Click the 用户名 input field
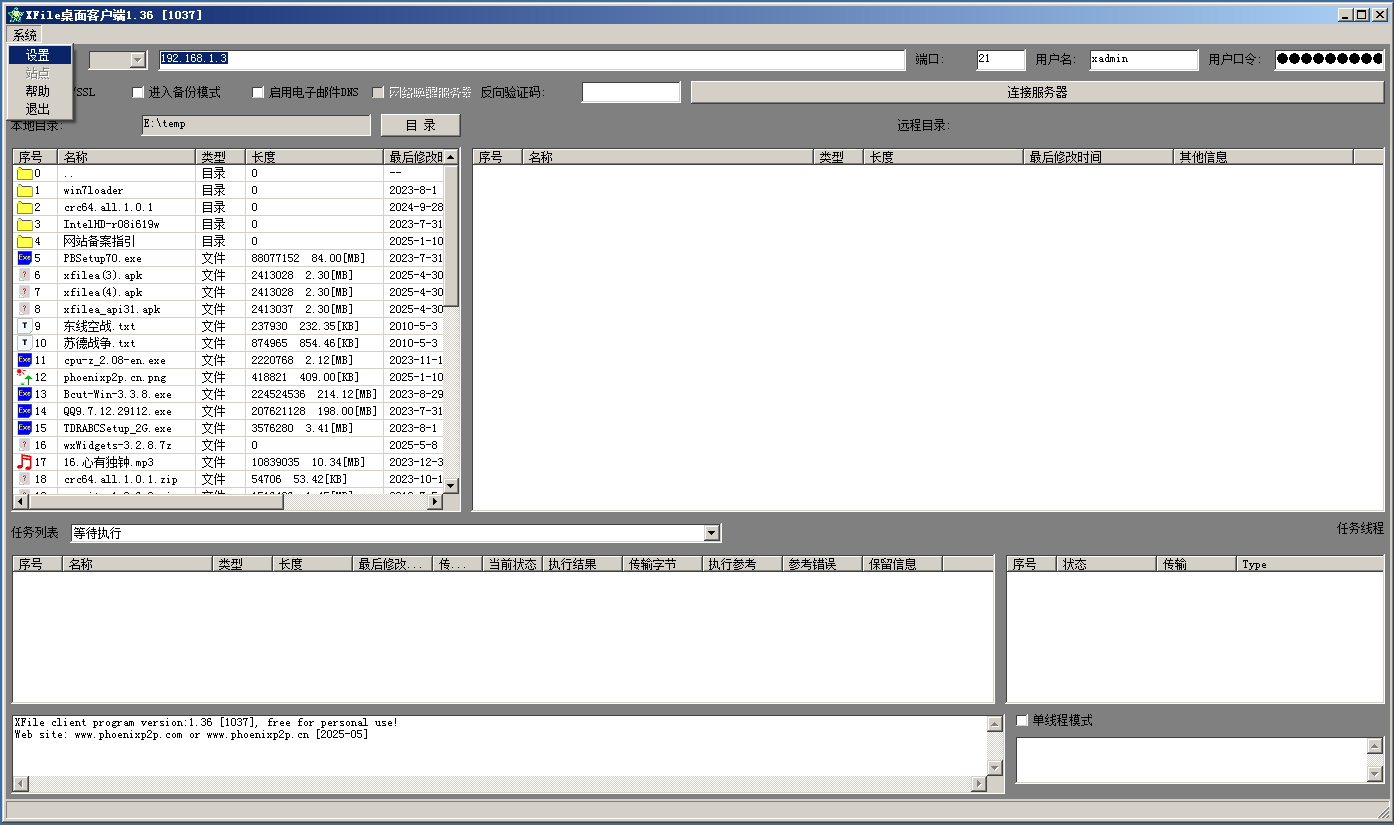Screen dimensions: 1394x825 [1143, 59]
